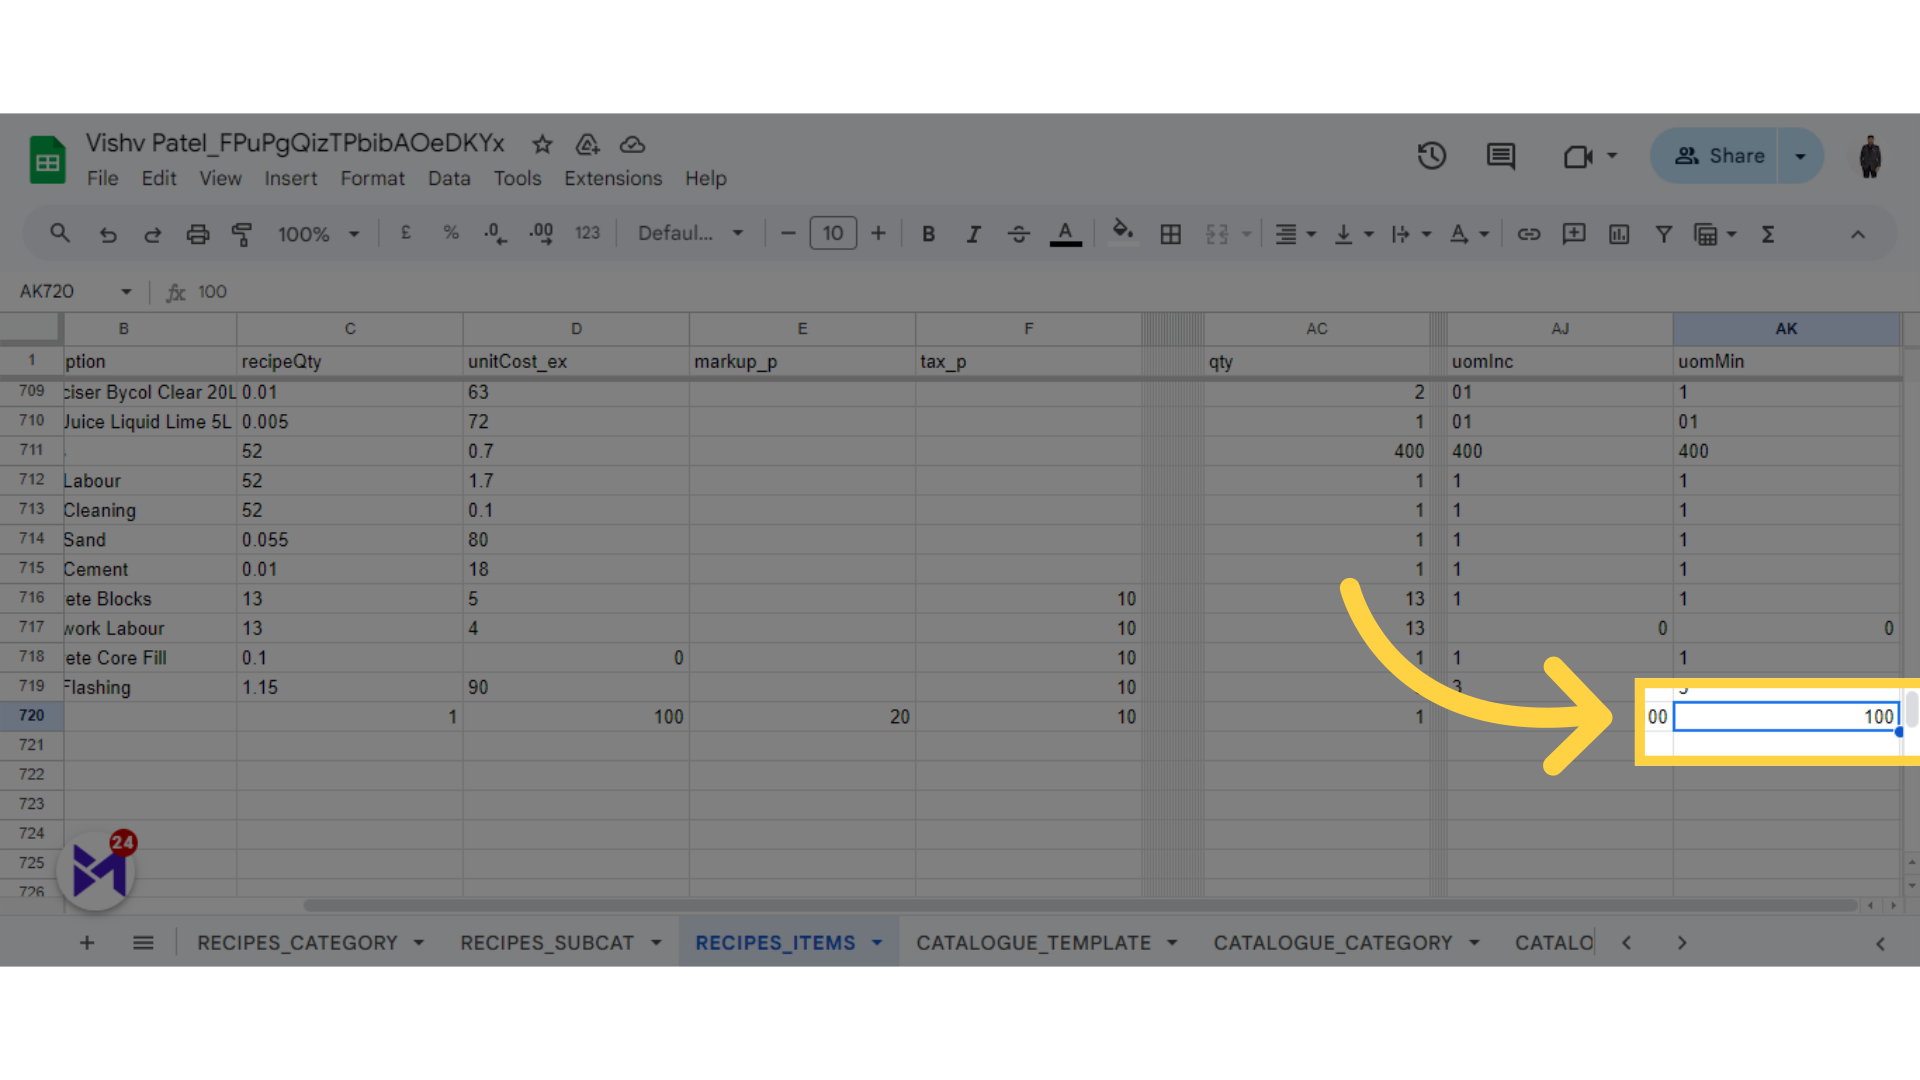Expand the font selector dropdown
1920x1080 pixels.
(735, 235)
